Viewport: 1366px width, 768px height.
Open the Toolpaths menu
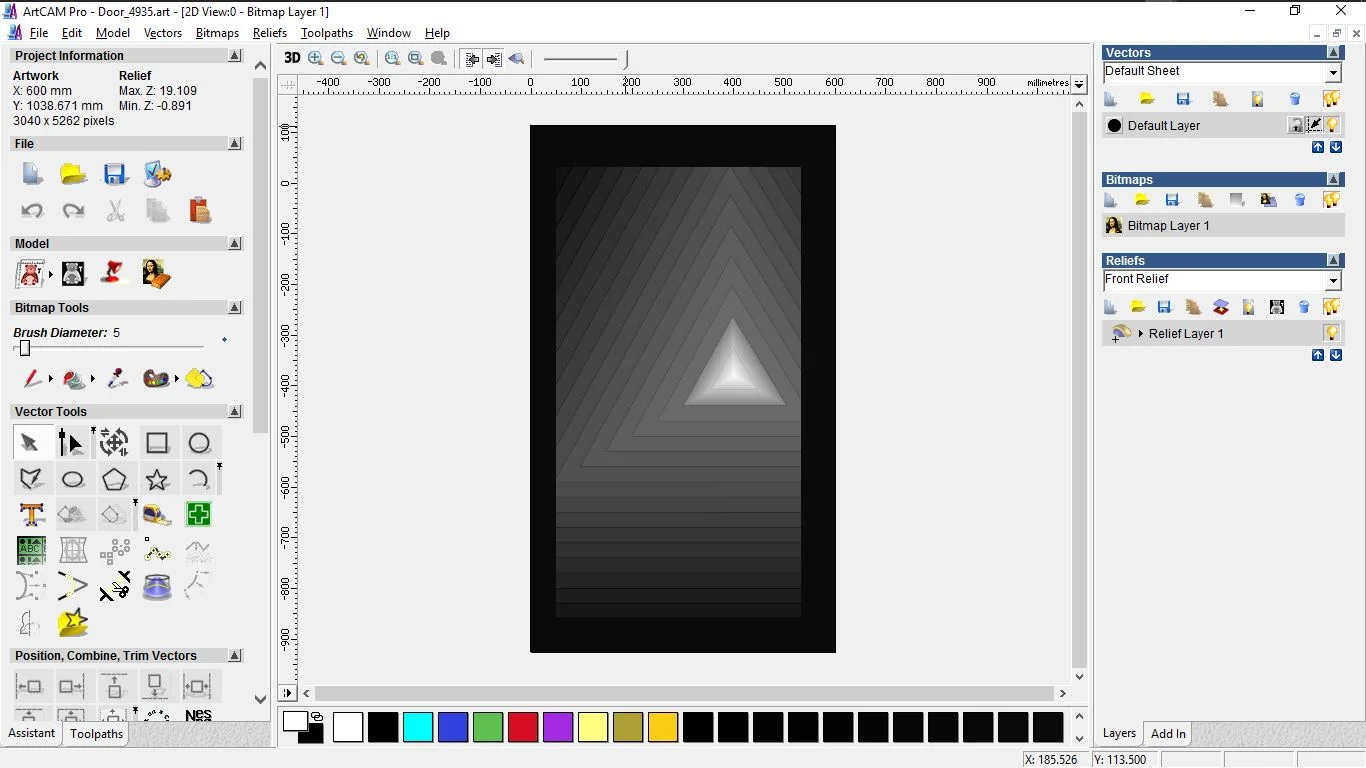(x=326, y=33)
